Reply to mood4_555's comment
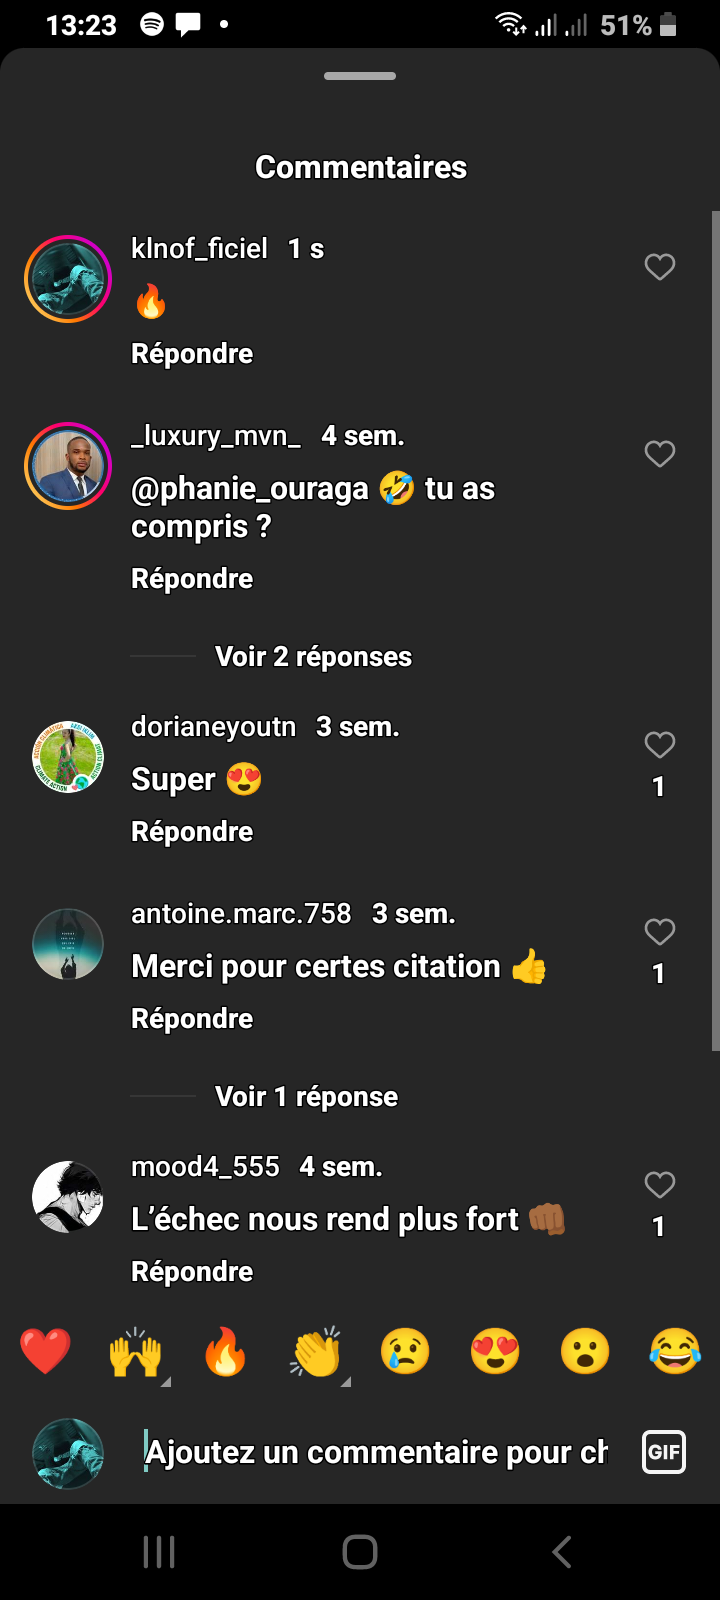This screenshot has width=720, height=1600. 192,1272
